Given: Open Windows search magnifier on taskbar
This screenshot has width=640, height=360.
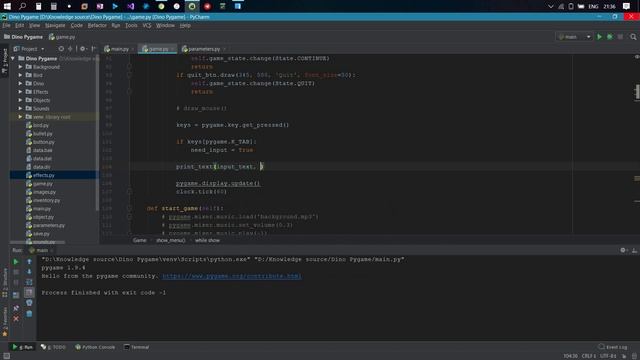Looking at the screenshot, I should pyautogui.click(x=22, y=6).
